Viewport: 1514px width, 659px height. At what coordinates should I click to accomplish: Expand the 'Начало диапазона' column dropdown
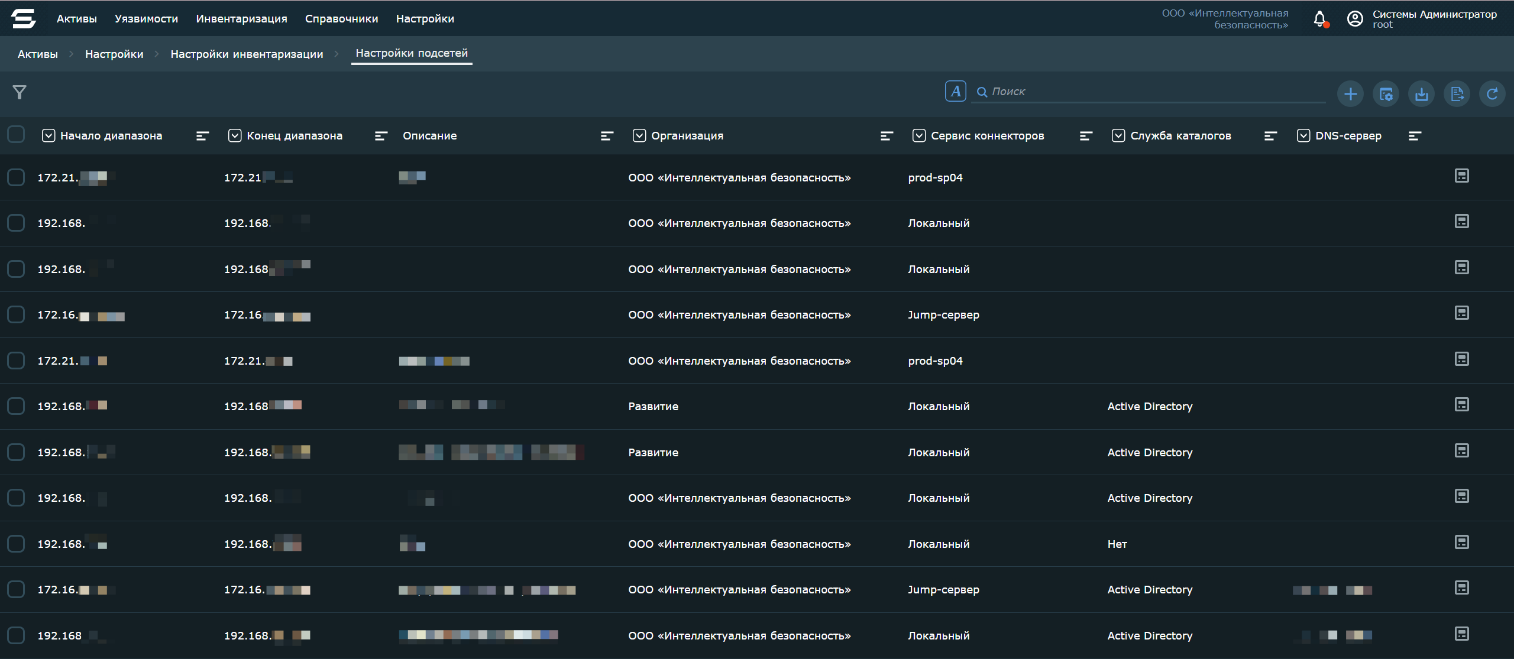pos(48,136)
